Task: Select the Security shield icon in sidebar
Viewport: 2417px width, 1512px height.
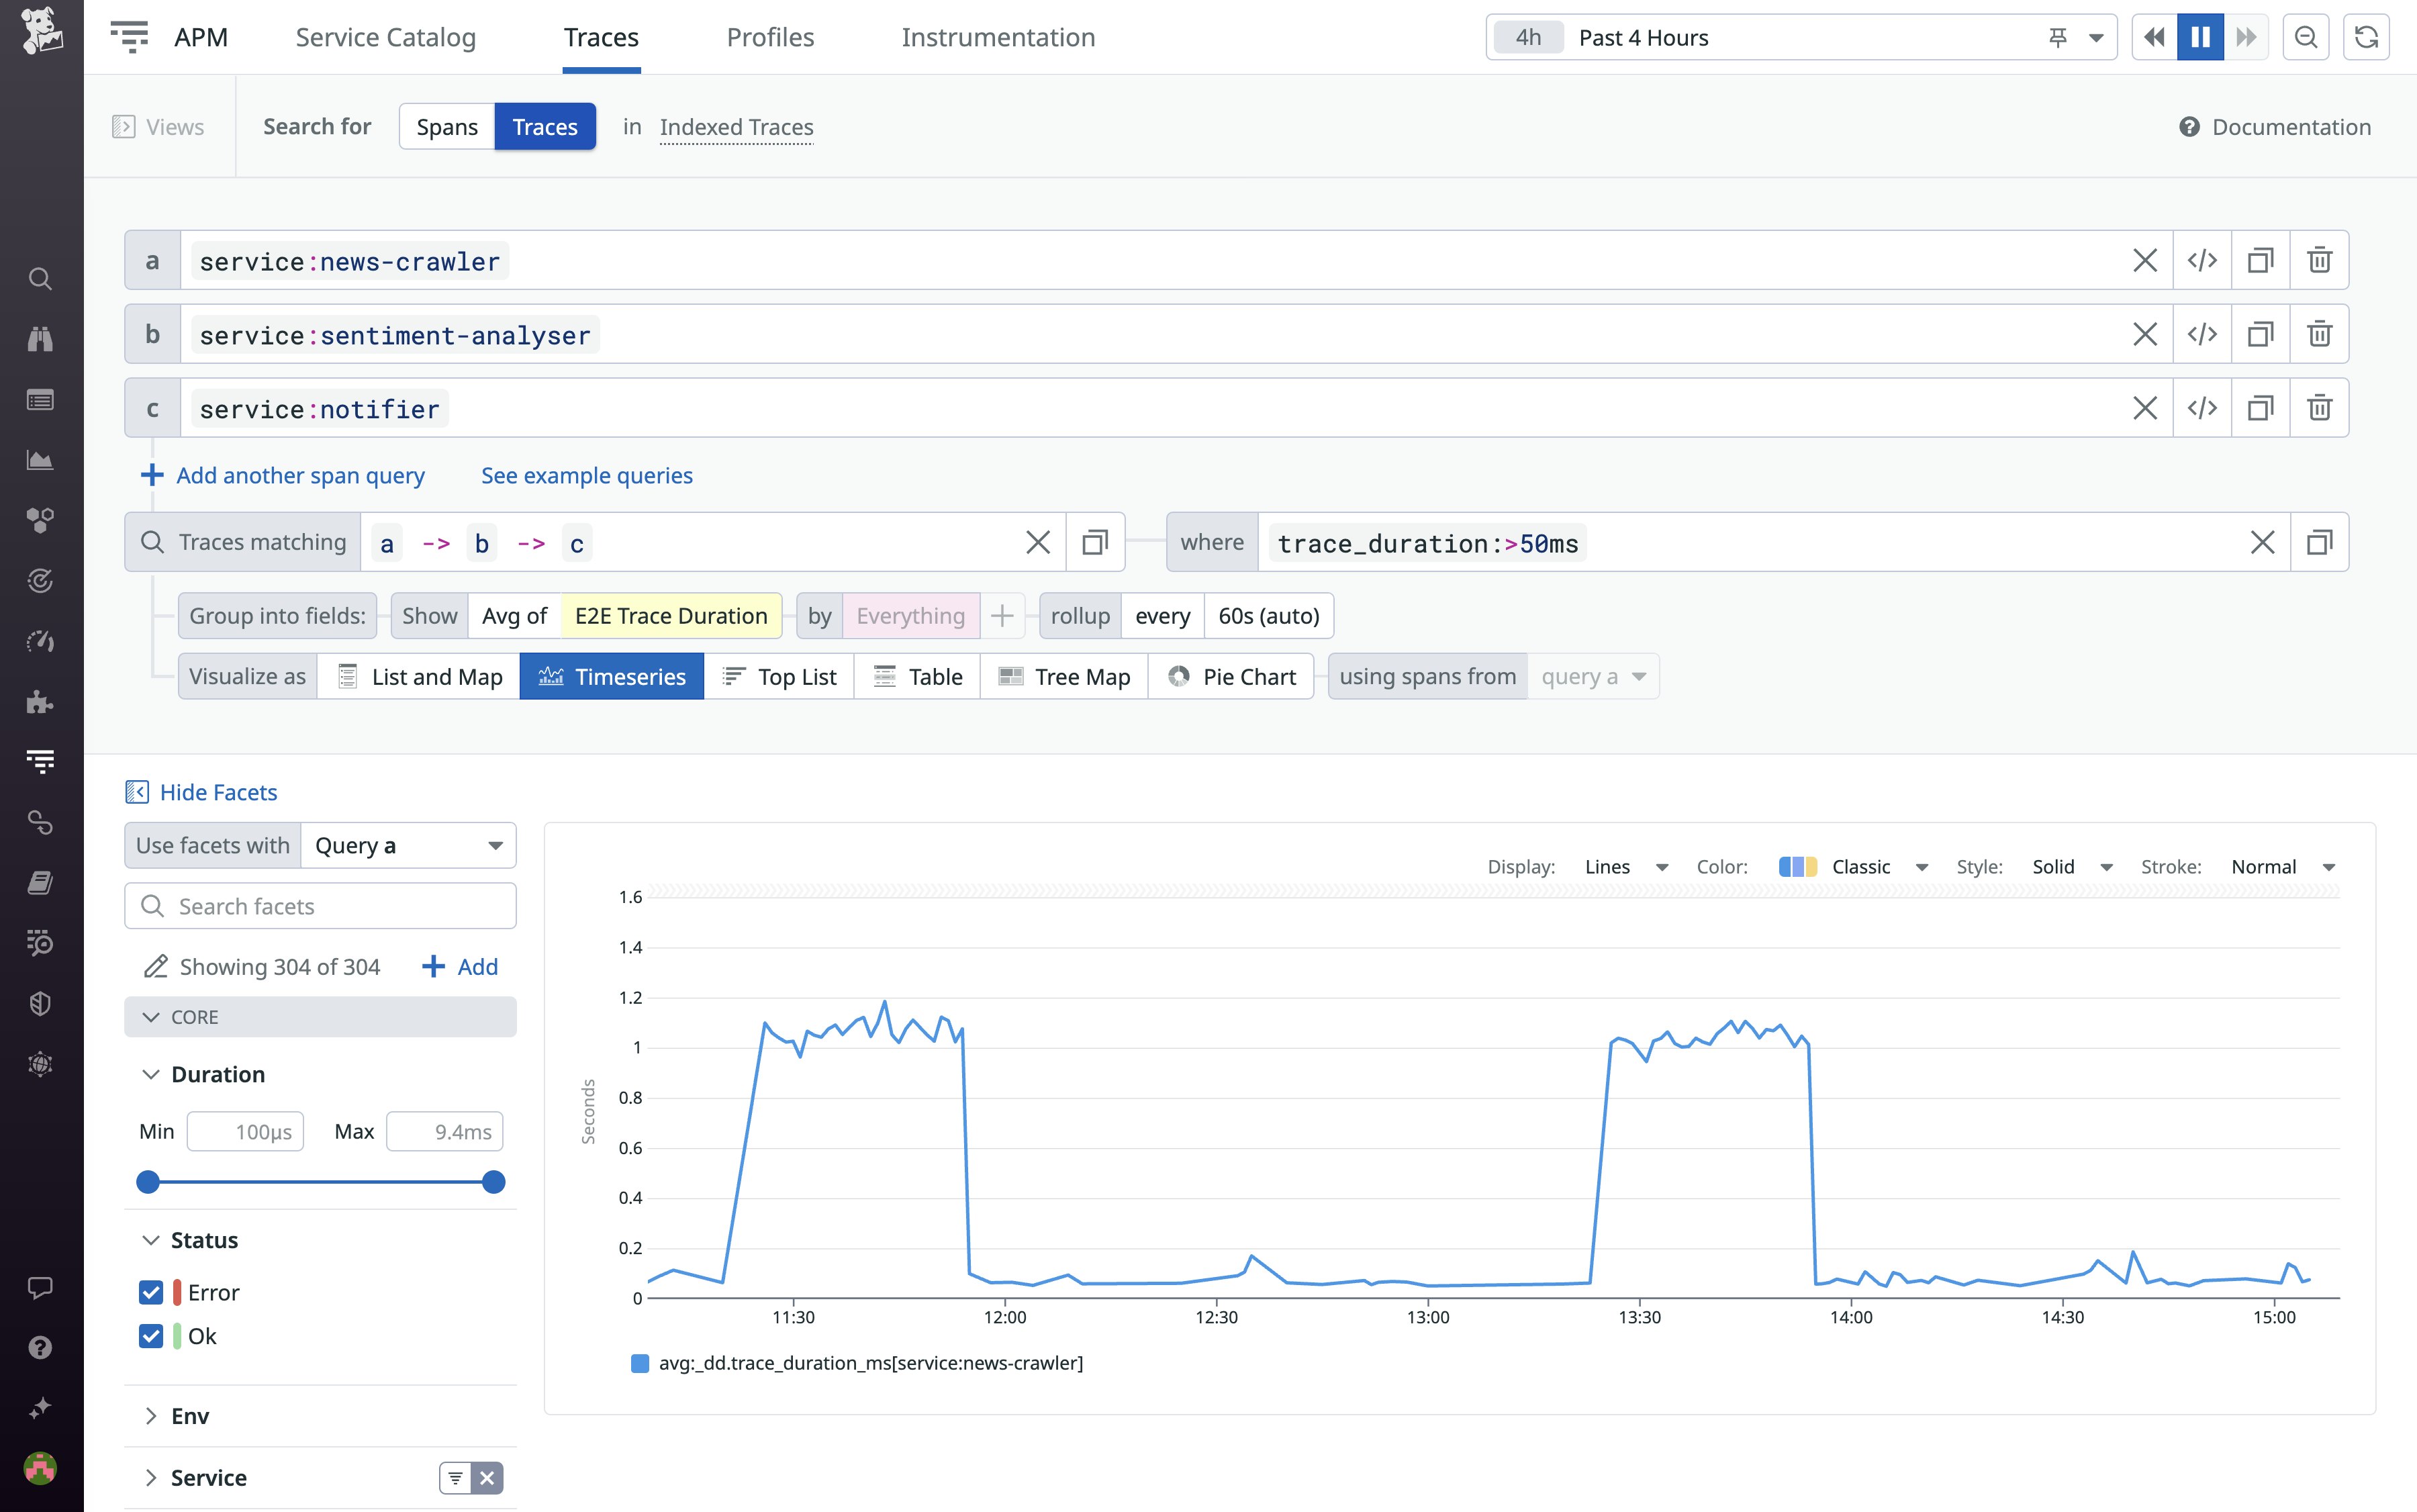Action: [x=40, y=1003]
